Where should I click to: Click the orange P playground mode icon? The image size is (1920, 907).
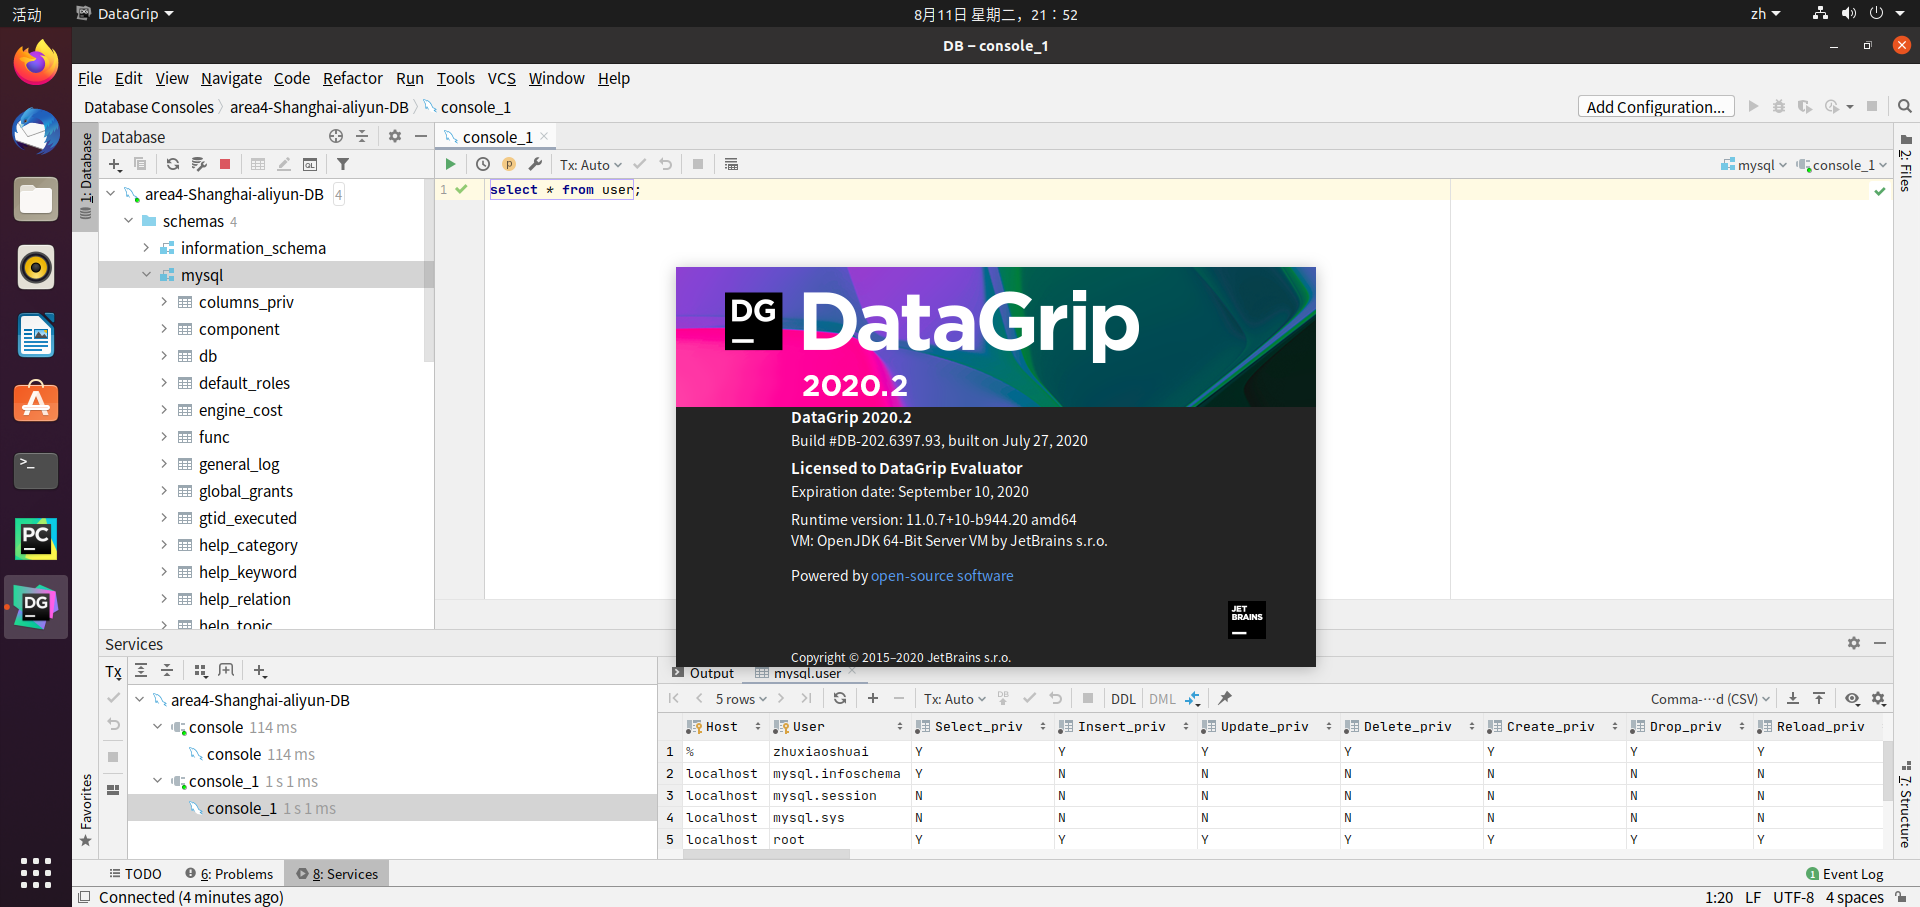pyautogui.click(x=509, y=164)
